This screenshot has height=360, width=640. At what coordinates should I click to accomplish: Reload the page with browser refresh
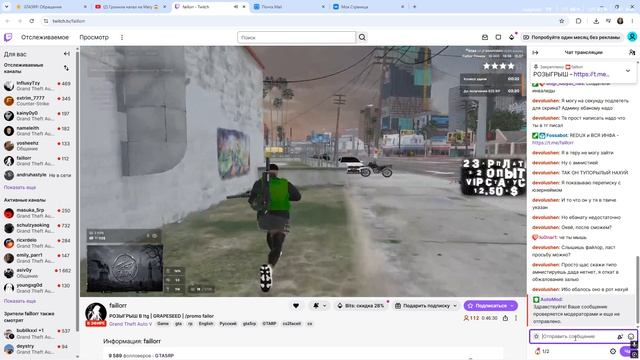click(32, 21)
